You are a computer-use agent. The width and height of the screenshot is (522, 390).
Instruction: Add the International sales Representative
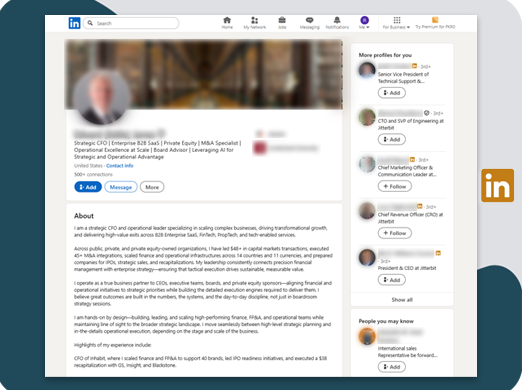(392, 367)
